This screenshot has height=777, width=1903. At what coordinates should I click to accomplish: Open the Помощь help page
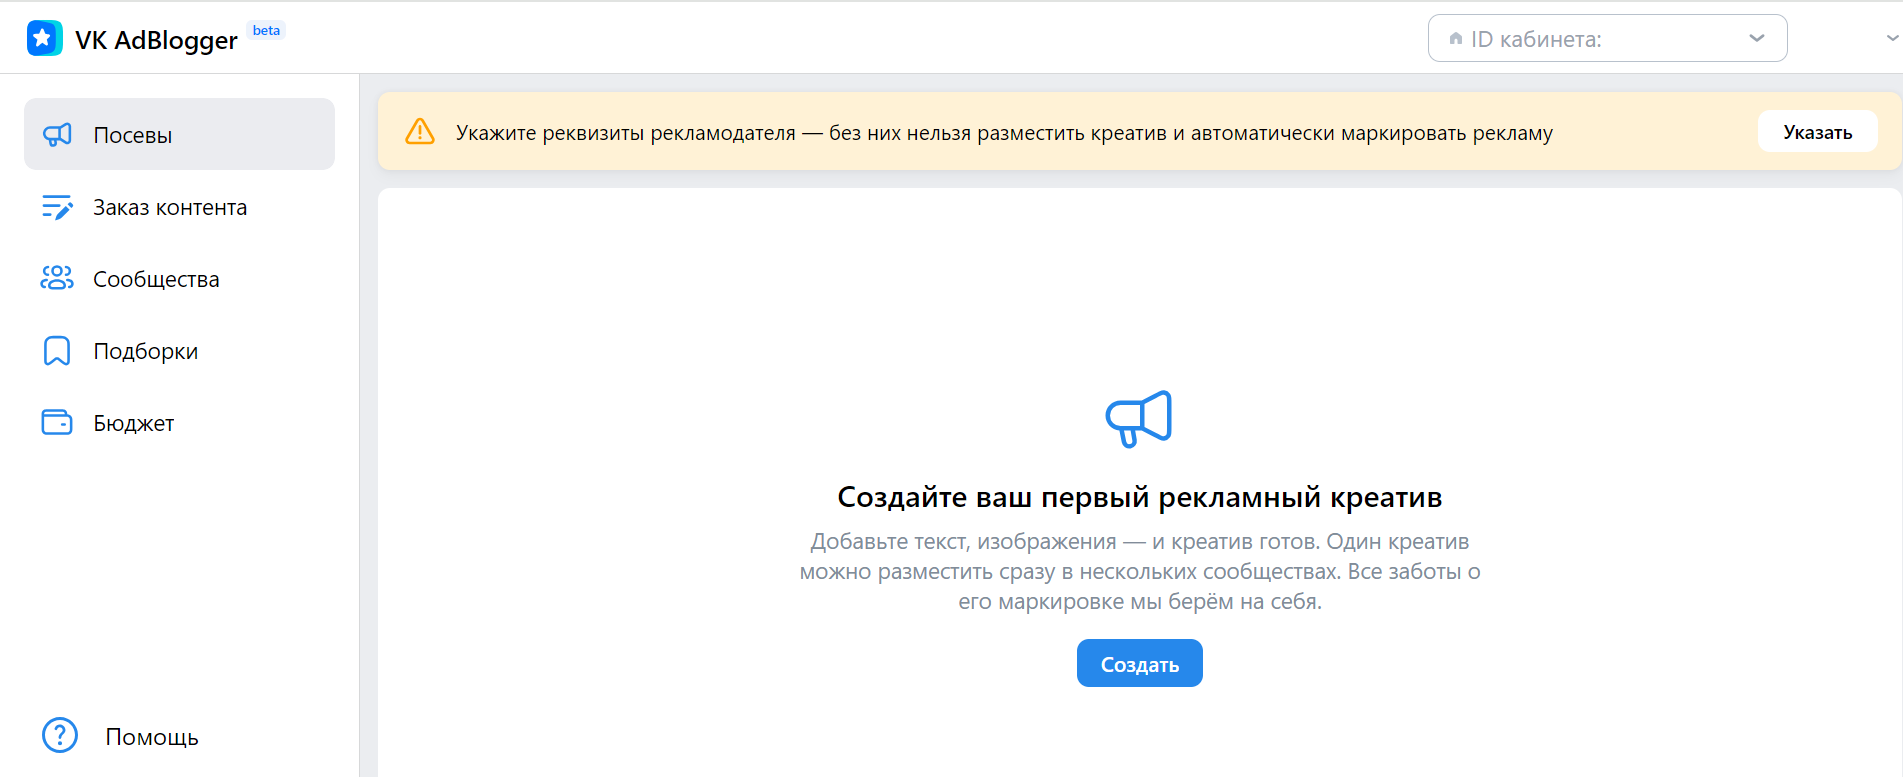120,736
